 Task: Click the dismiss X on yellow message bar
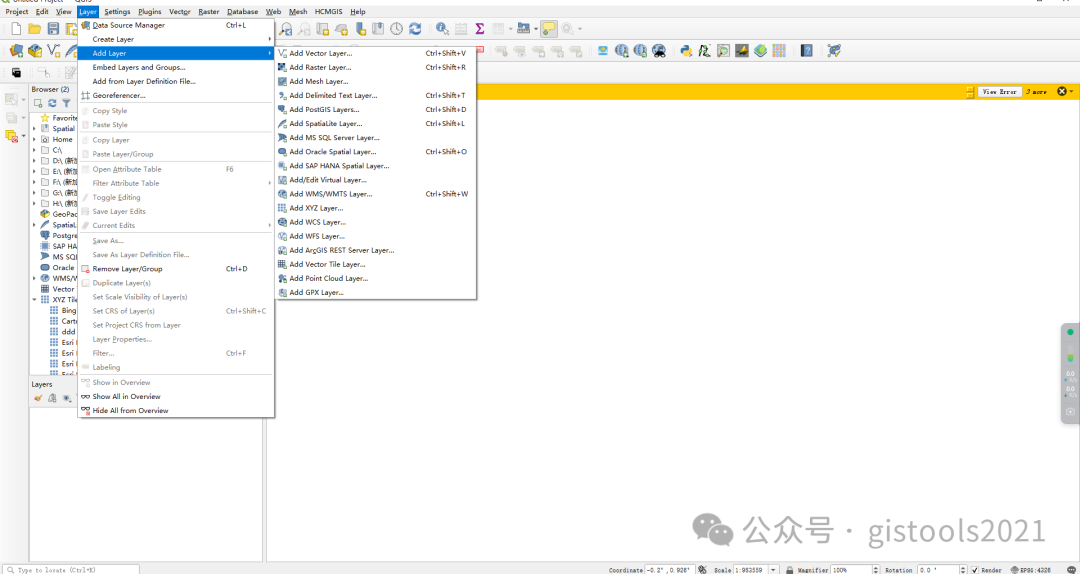[x=1061, y=91]
